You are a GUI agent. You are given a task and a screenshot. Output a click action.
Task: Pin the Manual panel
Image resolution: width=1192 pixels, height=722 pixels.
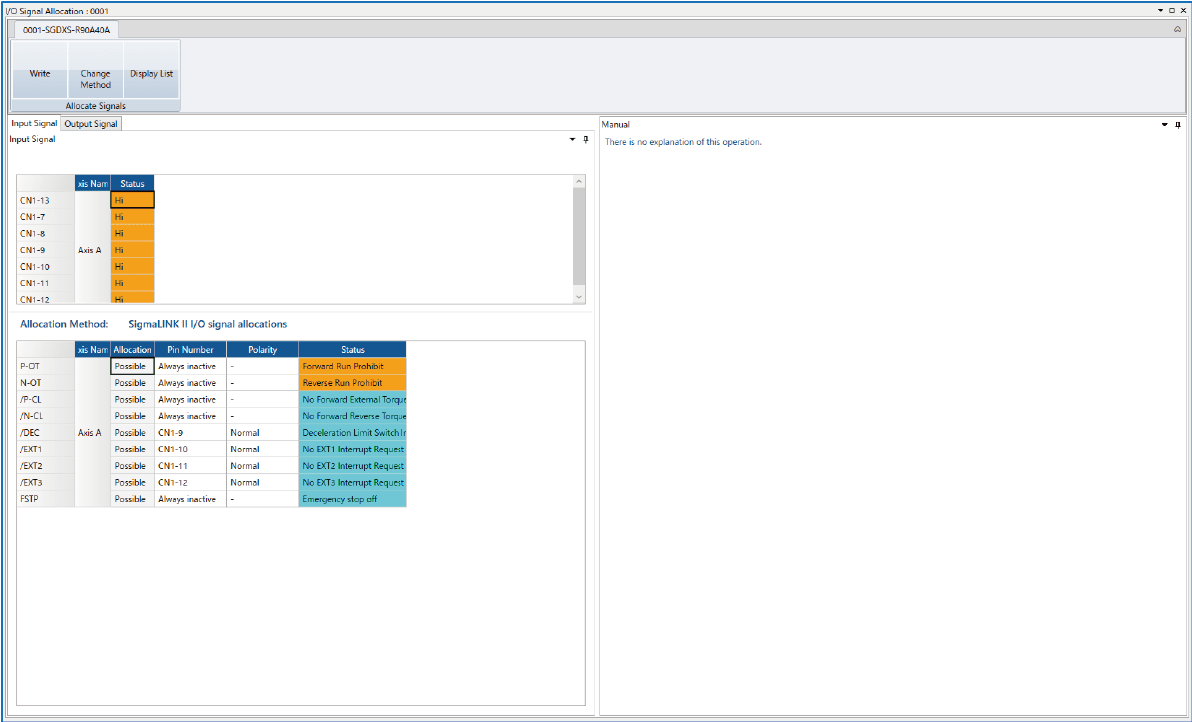click(1178, 125)
